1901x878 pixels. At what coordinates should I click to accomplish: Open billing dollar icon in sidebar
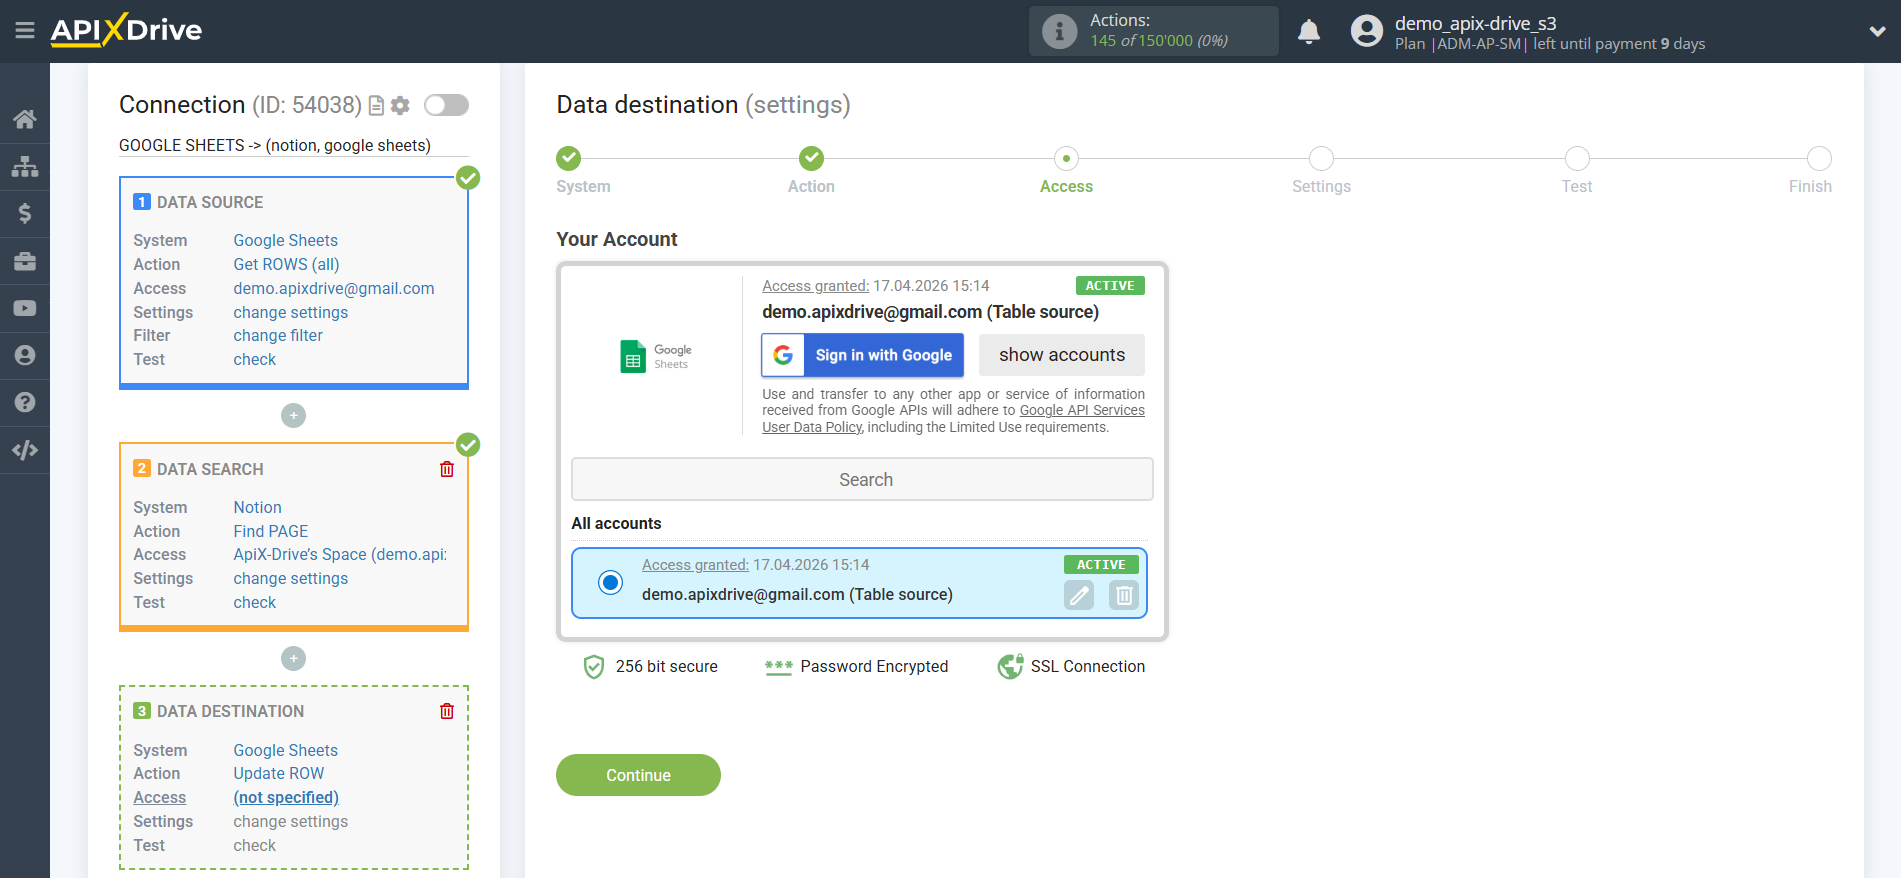(x=25, y=213)
